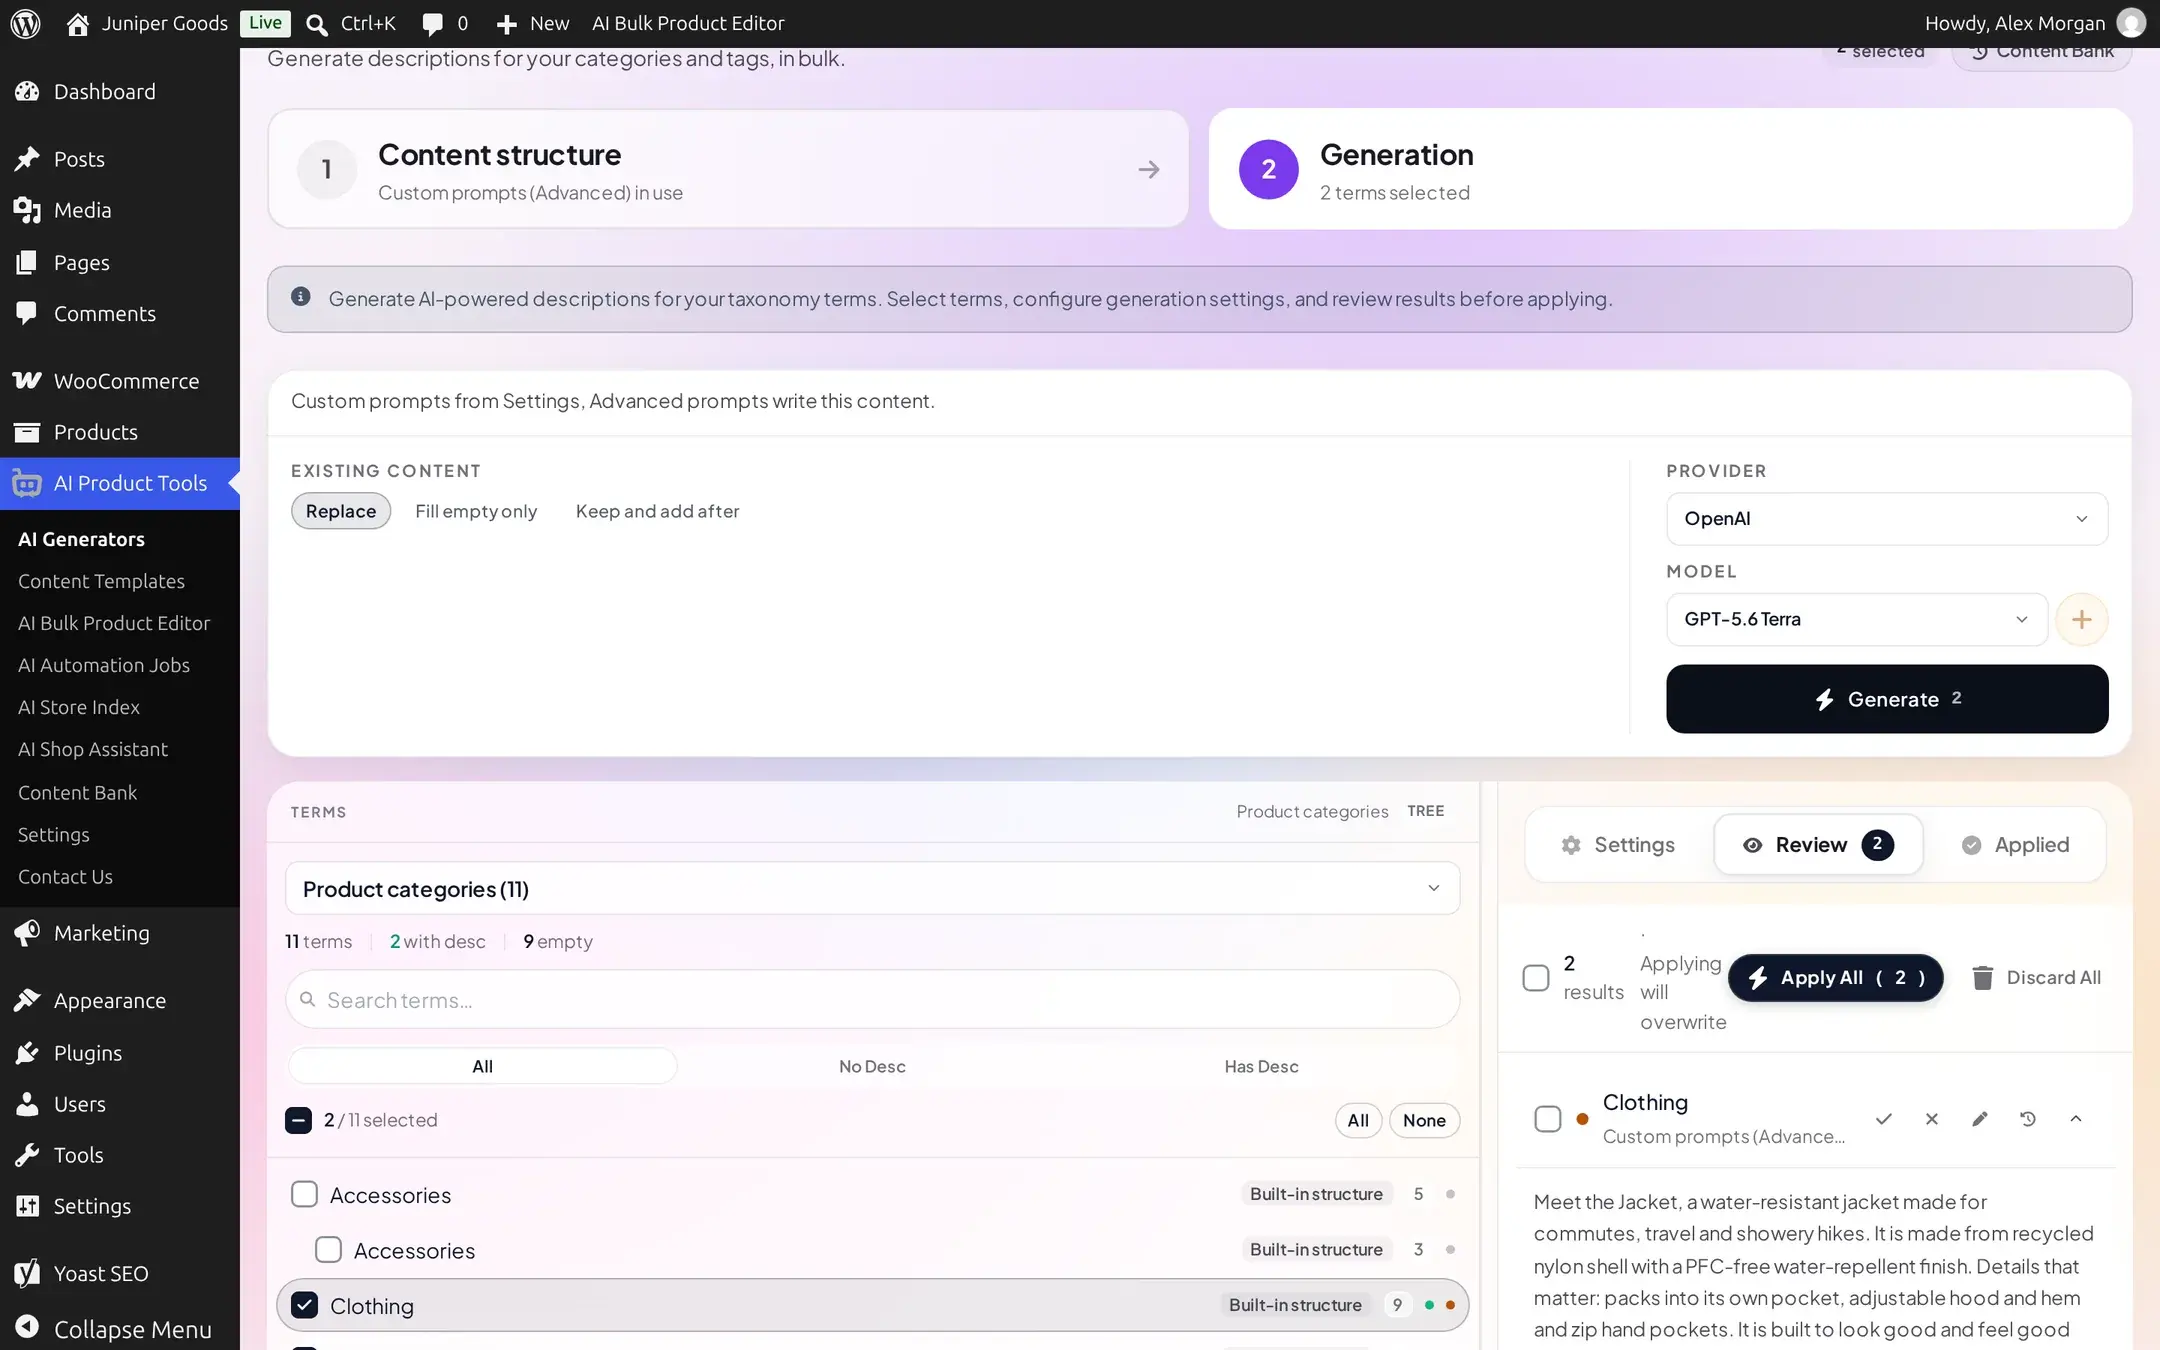
Task: Select the Fill empty only option
Action: coord(476,511)
